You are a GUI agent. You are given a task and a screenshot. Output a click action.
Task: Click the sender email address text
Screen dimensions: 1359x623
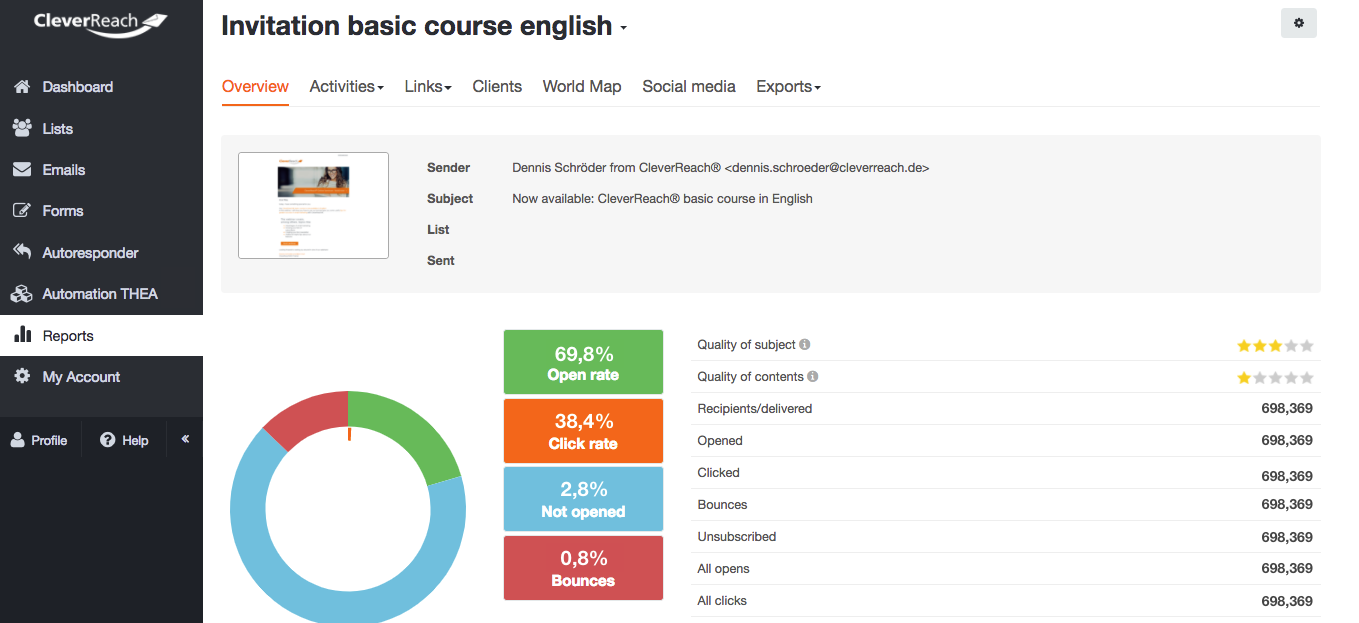point(827,168)
